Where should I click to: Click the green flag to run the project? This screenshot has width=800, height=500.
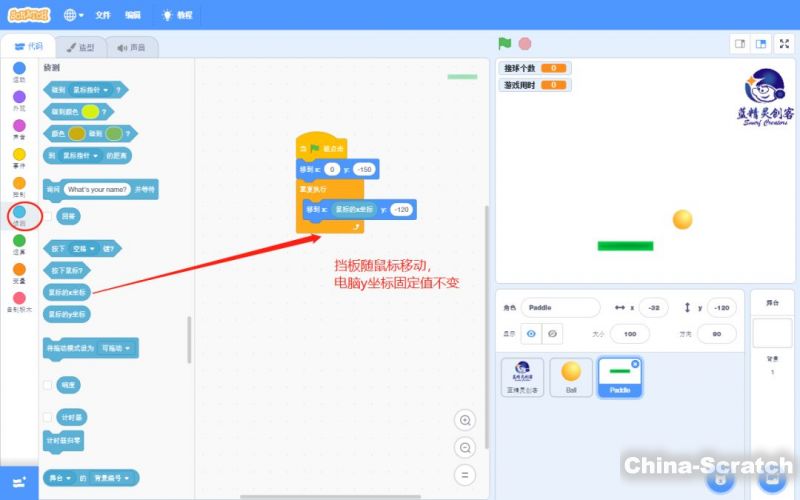coord(506,43)
